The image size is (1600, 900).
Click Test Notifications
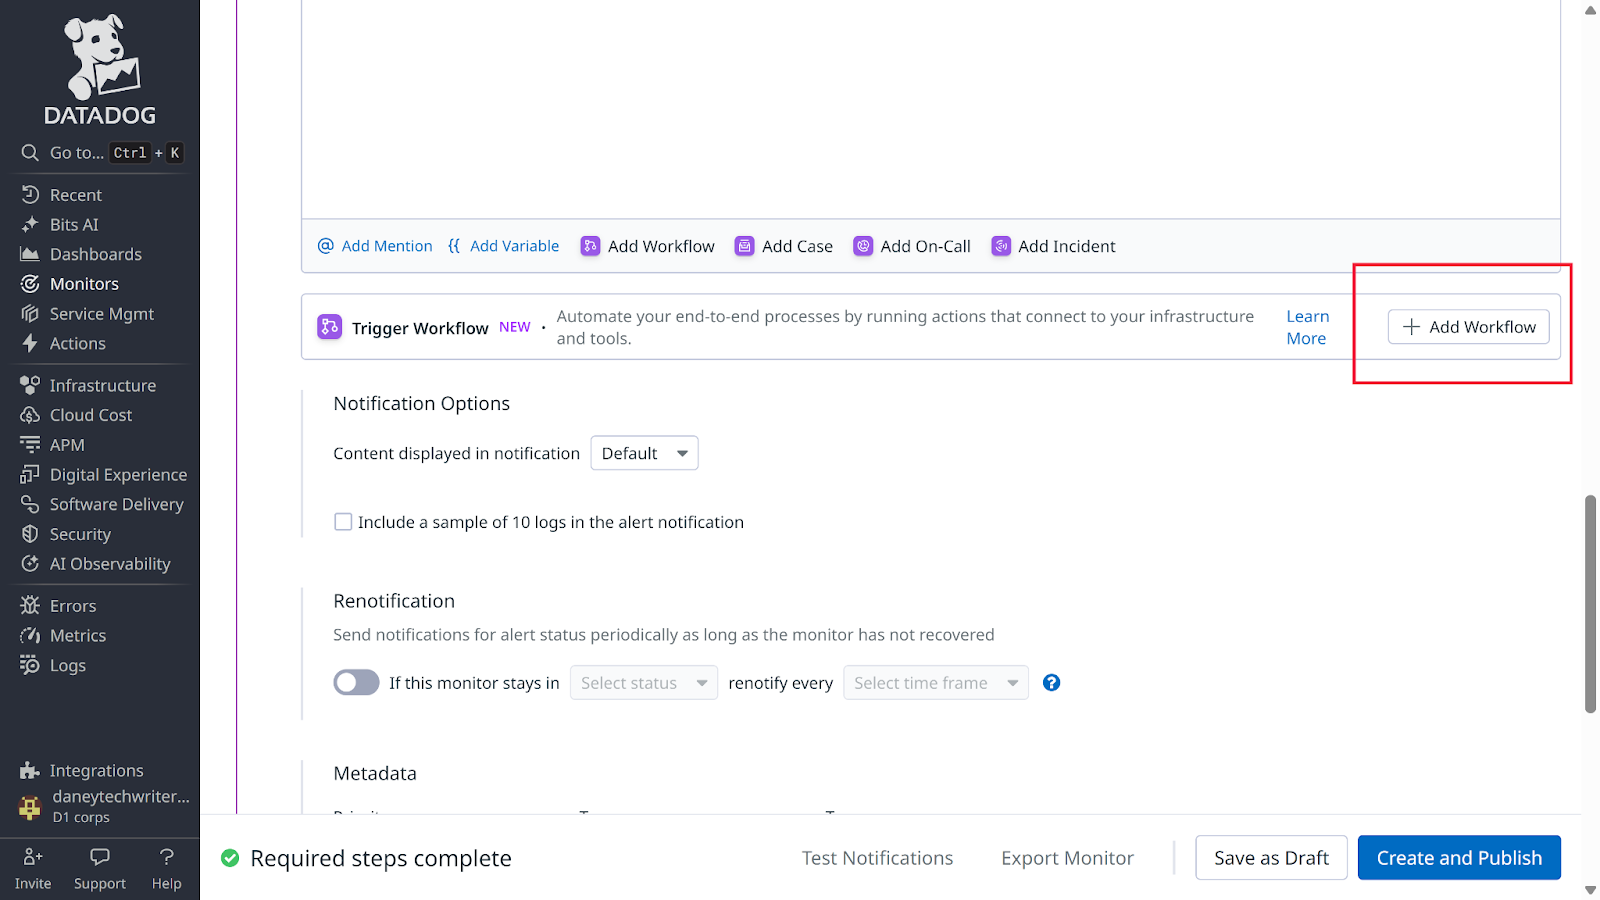coord(877,858)
